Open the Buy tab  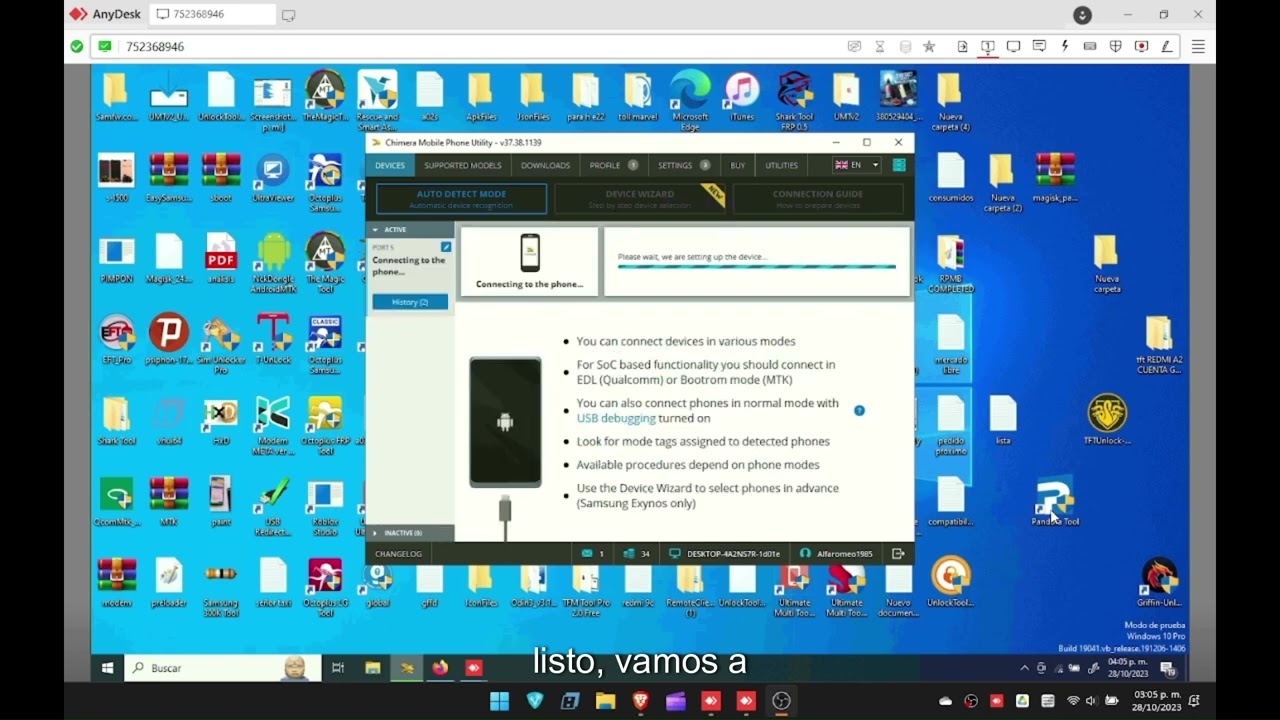[738, 165]
